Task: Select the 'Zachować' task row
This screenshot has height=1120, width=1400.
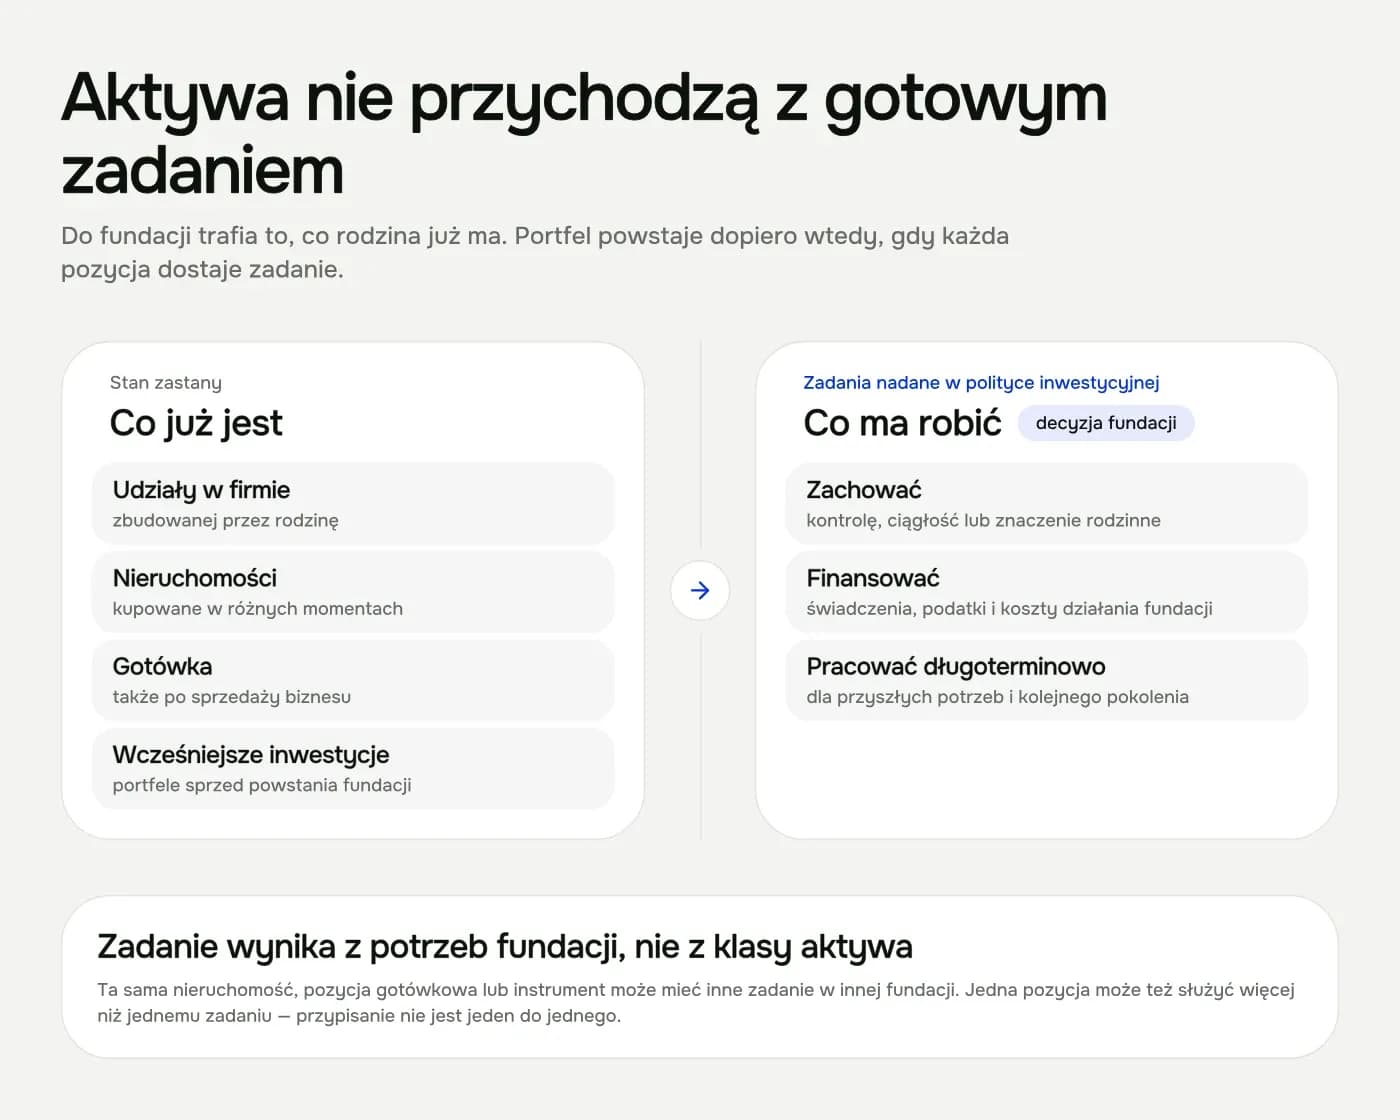Action: [1047, 504]
